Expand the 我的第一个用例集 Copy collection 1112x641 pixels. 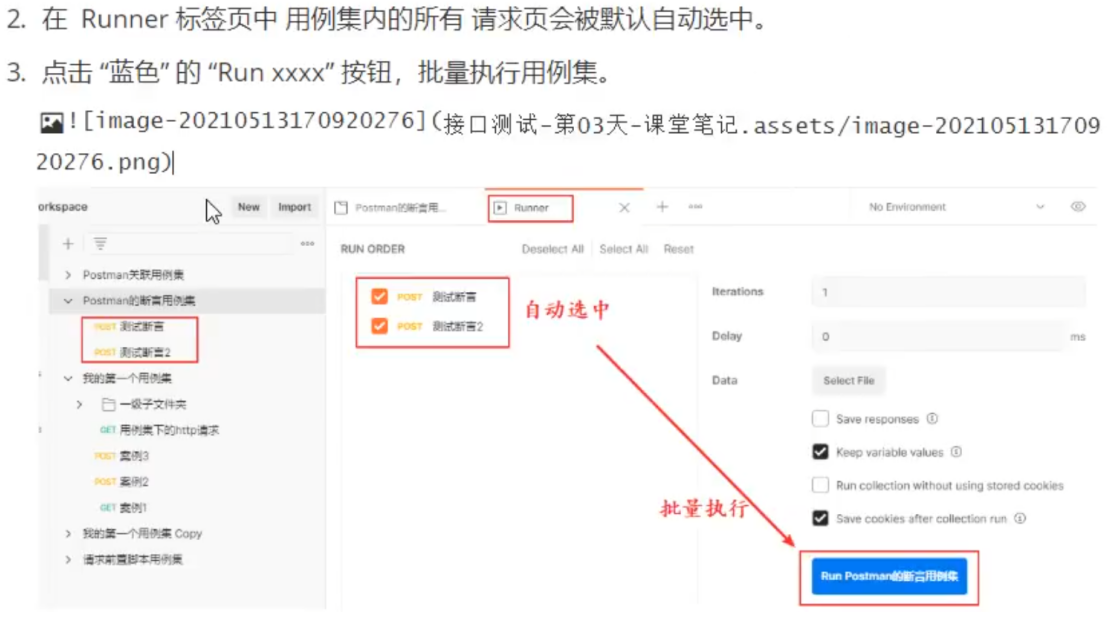tap(68, 533)
